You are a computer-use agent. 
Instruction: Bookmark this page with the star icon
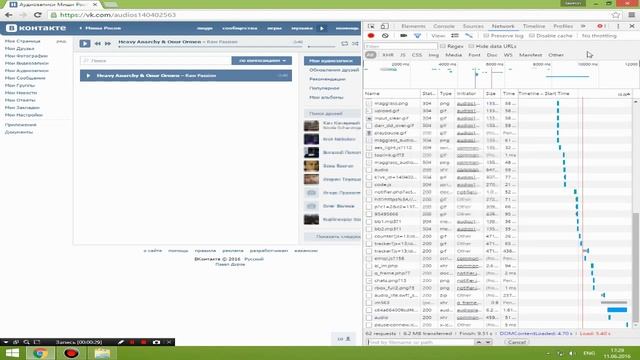click(616, 15)
